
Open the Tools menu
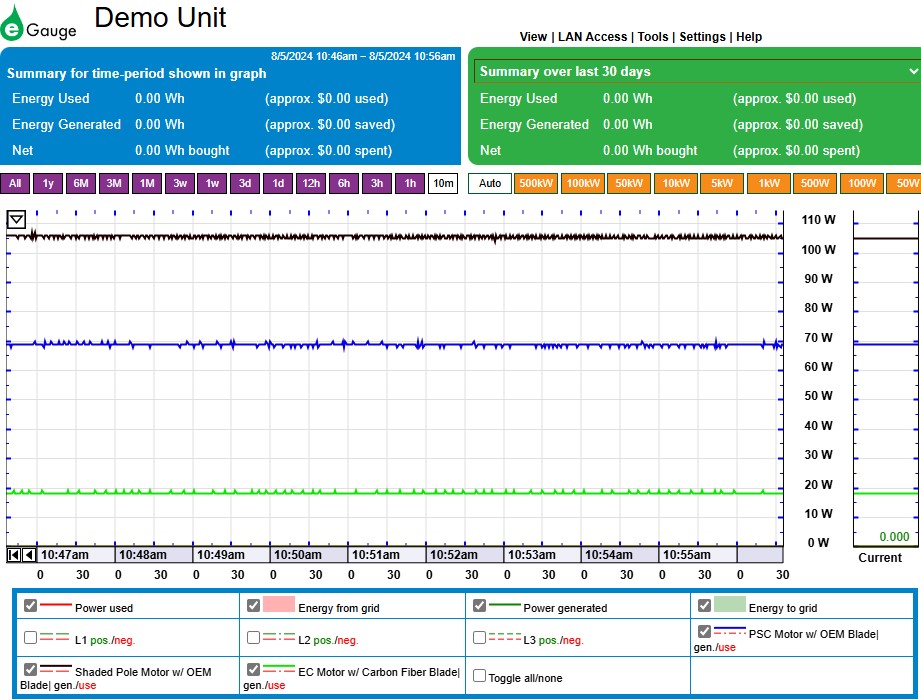[653, 37]
